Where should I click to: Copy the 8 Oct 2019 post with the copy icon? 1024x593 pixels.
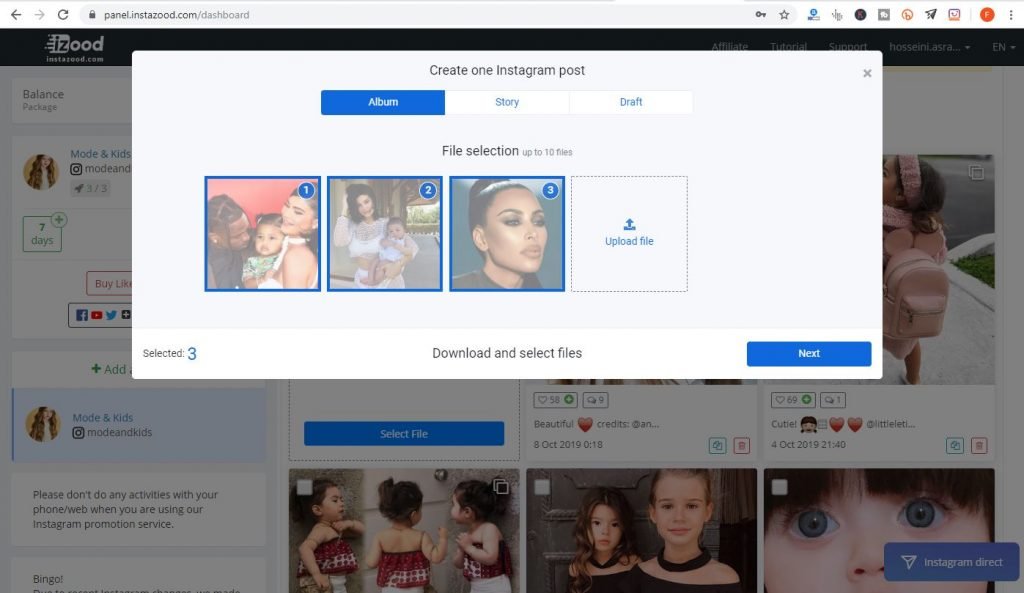717,445
